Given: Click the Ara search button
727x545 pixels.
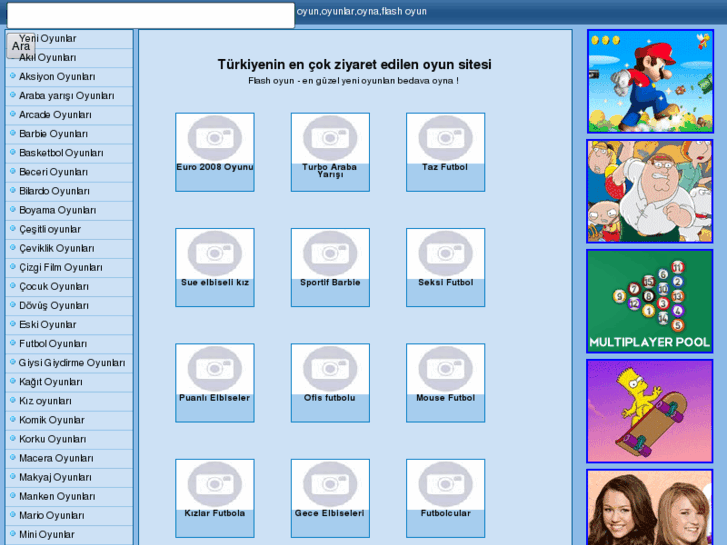Looking at the screenshot, I should point(21,46).
